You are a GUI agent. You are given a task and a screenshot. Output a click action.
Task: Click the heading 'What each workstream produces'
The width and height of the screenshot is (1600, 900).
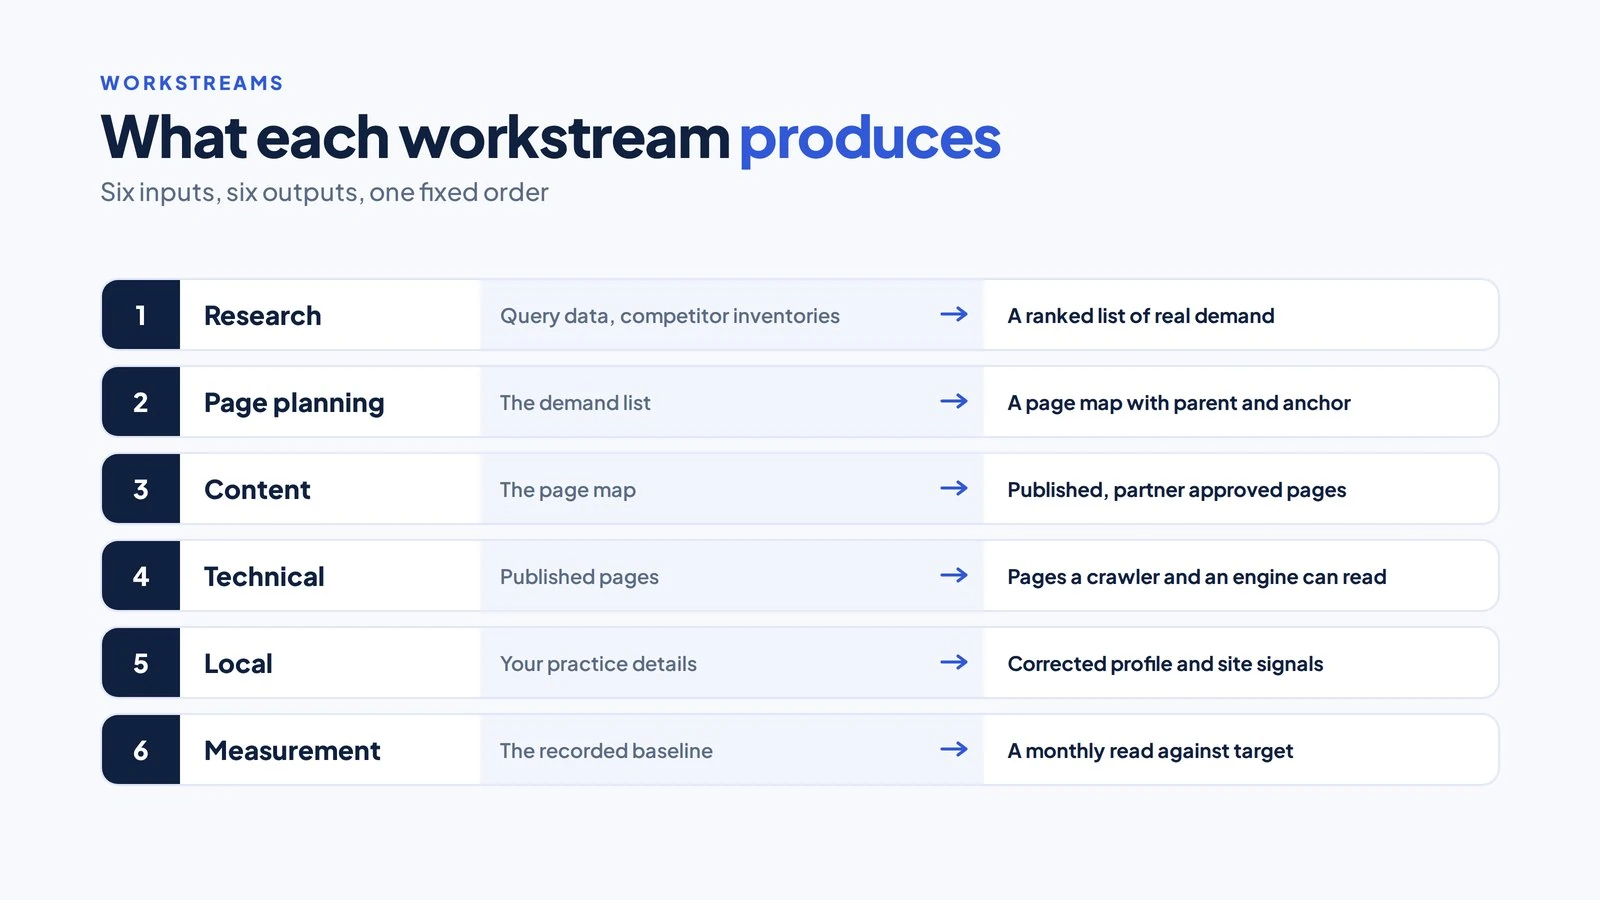click(x=550, y=137)
